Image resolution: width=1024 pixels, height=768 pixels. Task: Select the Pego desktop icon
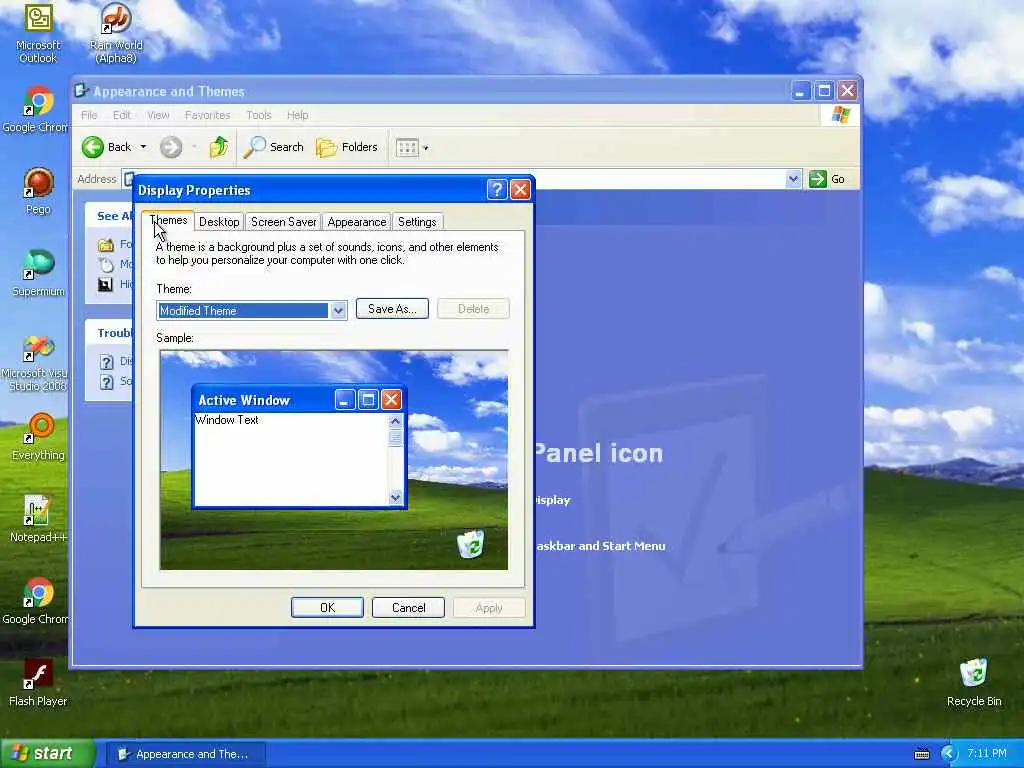pyautogui.click(x=38, y=191)
